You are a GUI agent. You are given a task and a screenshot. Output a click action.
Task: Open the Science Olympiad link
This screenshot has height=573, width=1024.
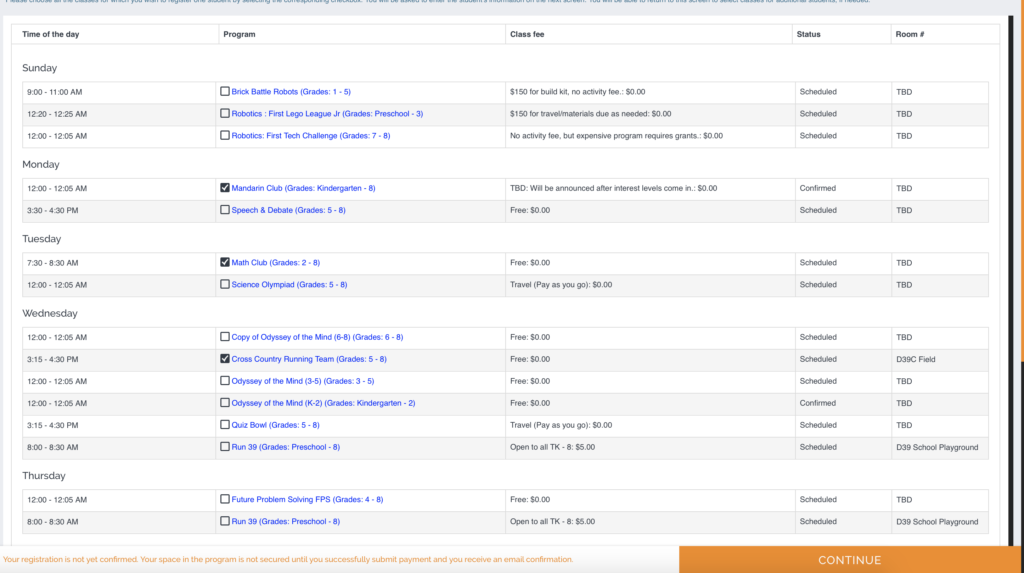coord(289,285)
